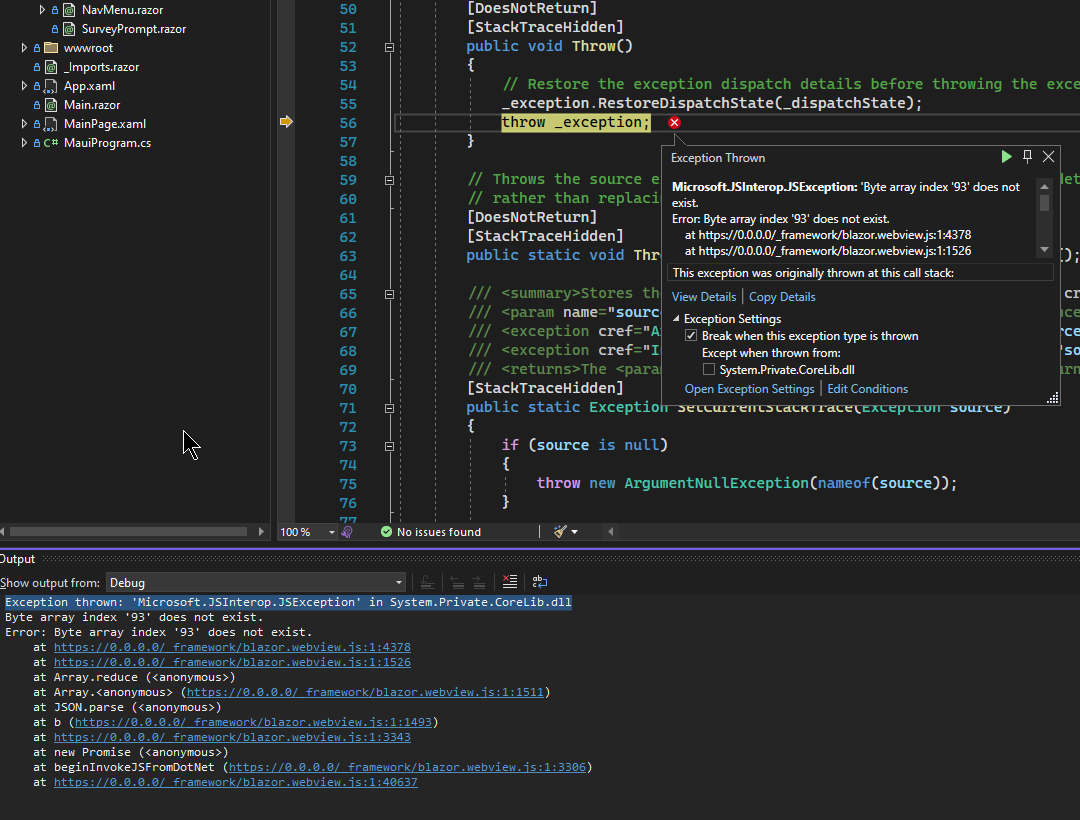Select MainPage.xaml in Solution Explorer

[x=105, y=124]
